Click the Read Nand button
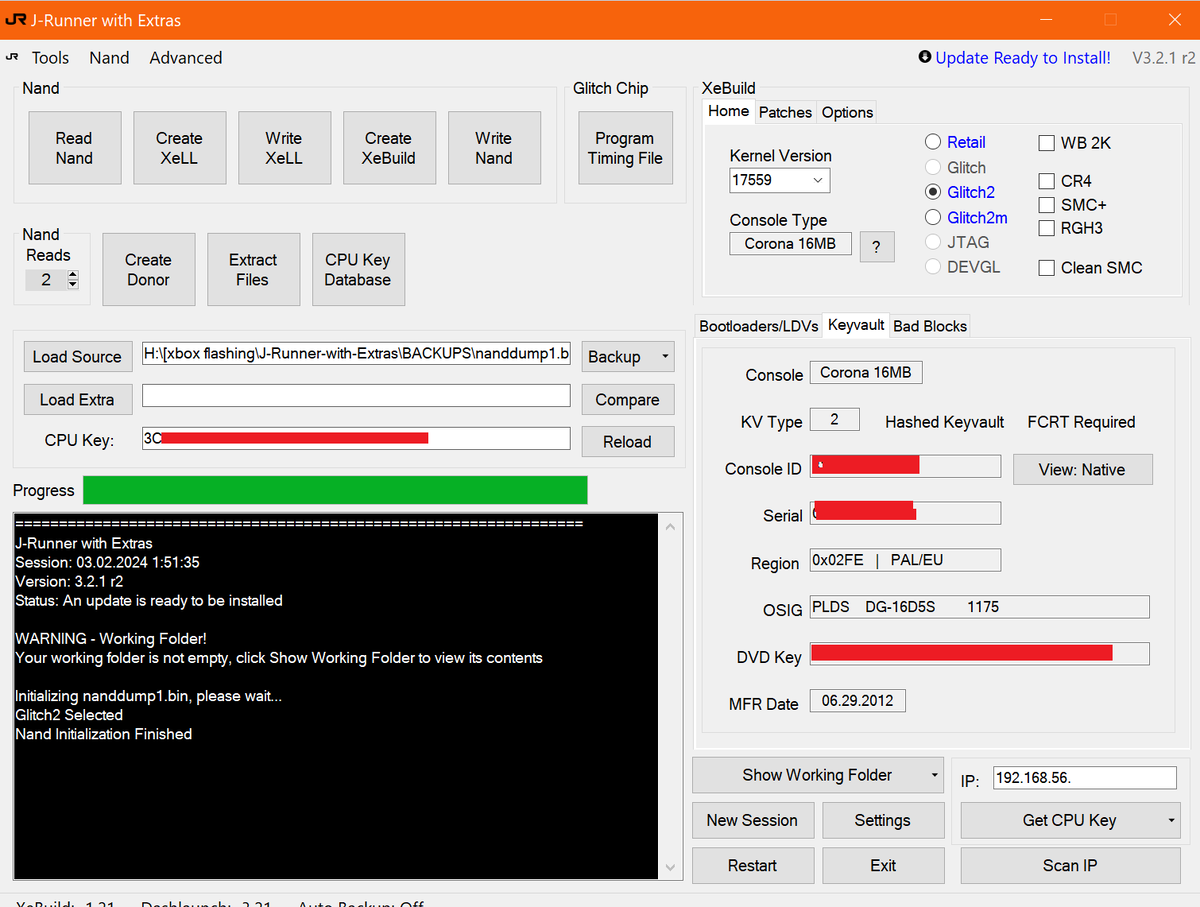 [74, 148]
